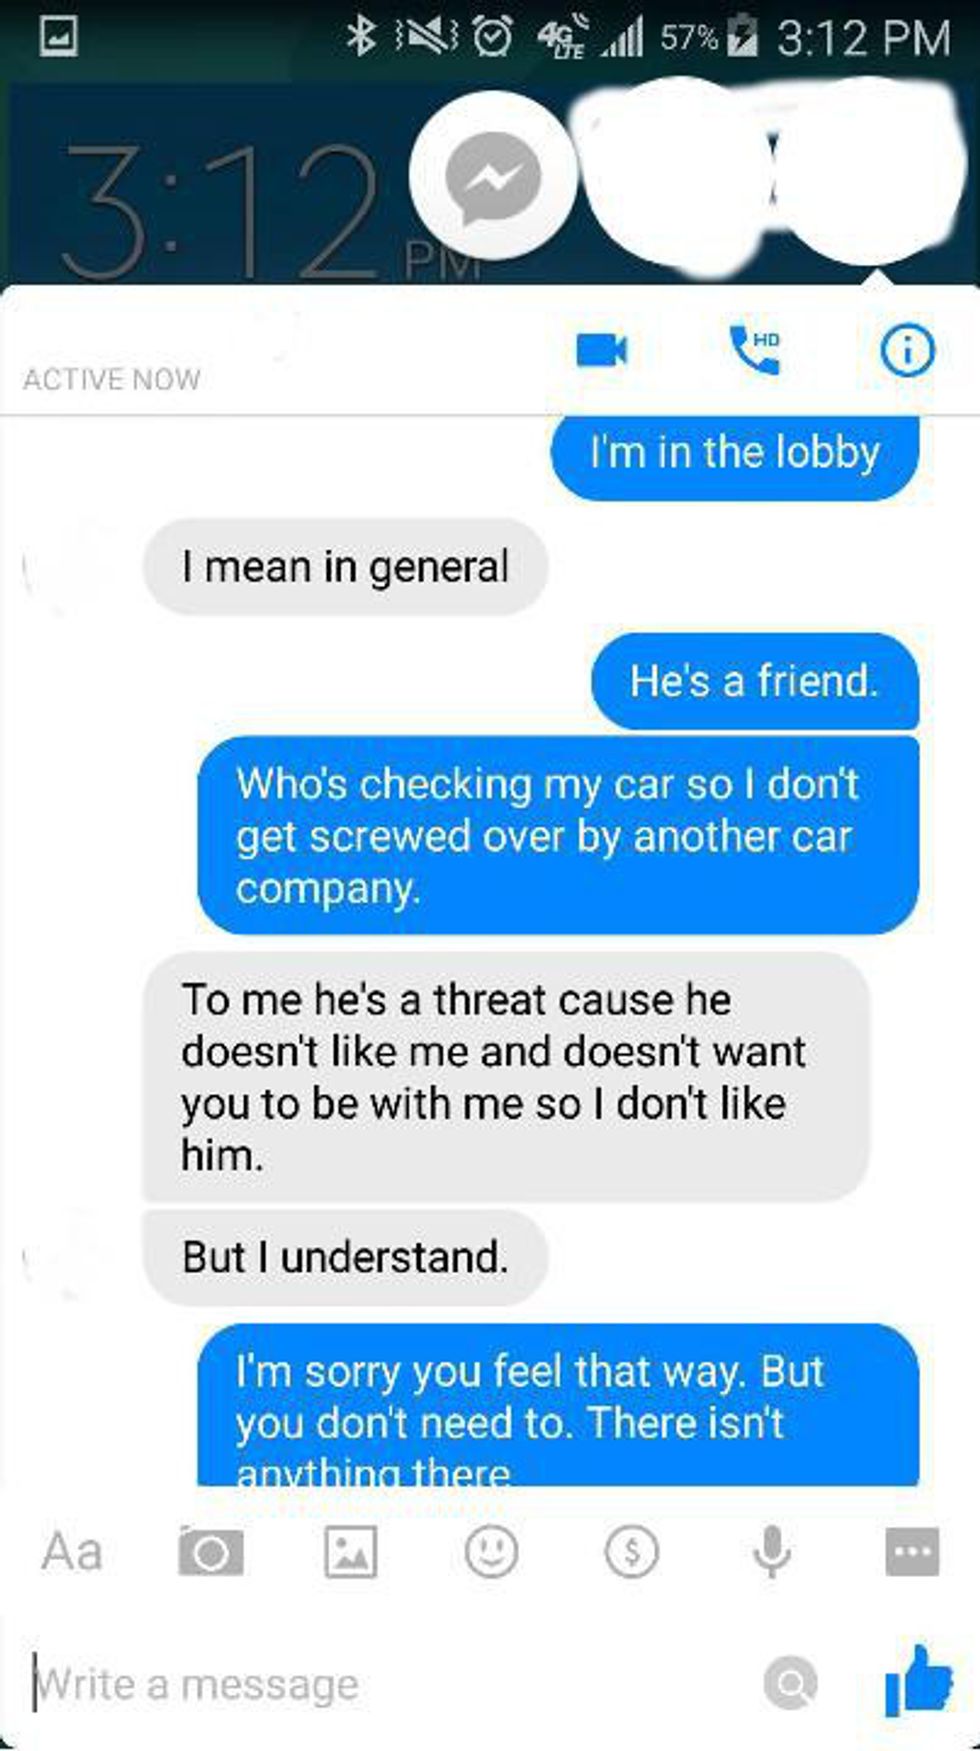Image resolution: width=980 pixels, height=1751 pixels.
Task: Open the image notification in status bar
Action: [x=58, y=37]
